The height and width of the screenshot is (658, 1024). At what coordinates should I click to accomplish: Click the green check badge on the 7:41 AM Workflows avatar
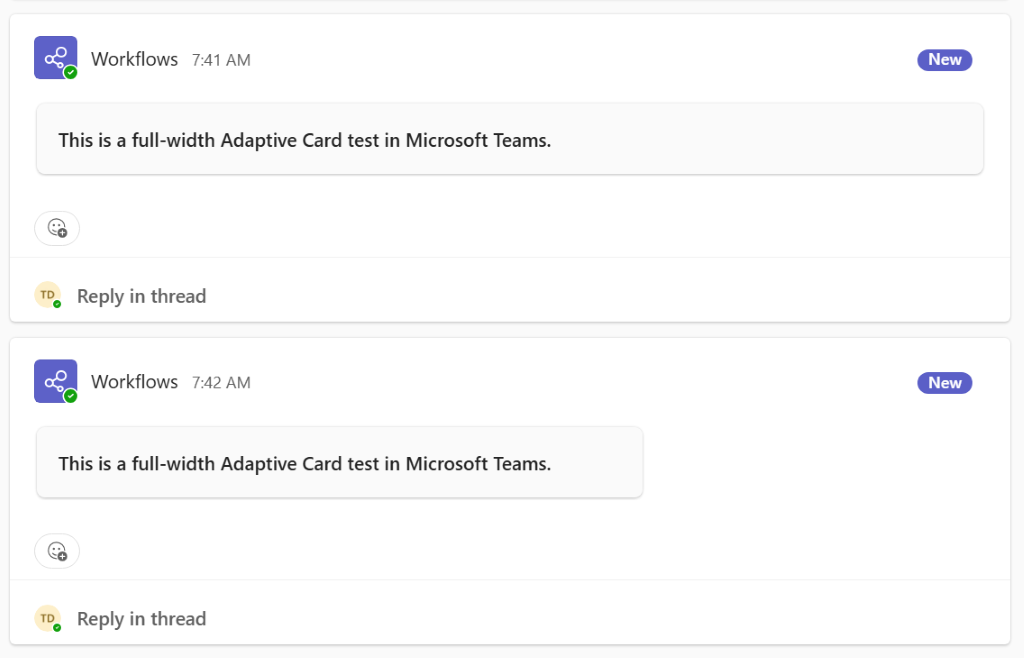[x=71, y=73]
